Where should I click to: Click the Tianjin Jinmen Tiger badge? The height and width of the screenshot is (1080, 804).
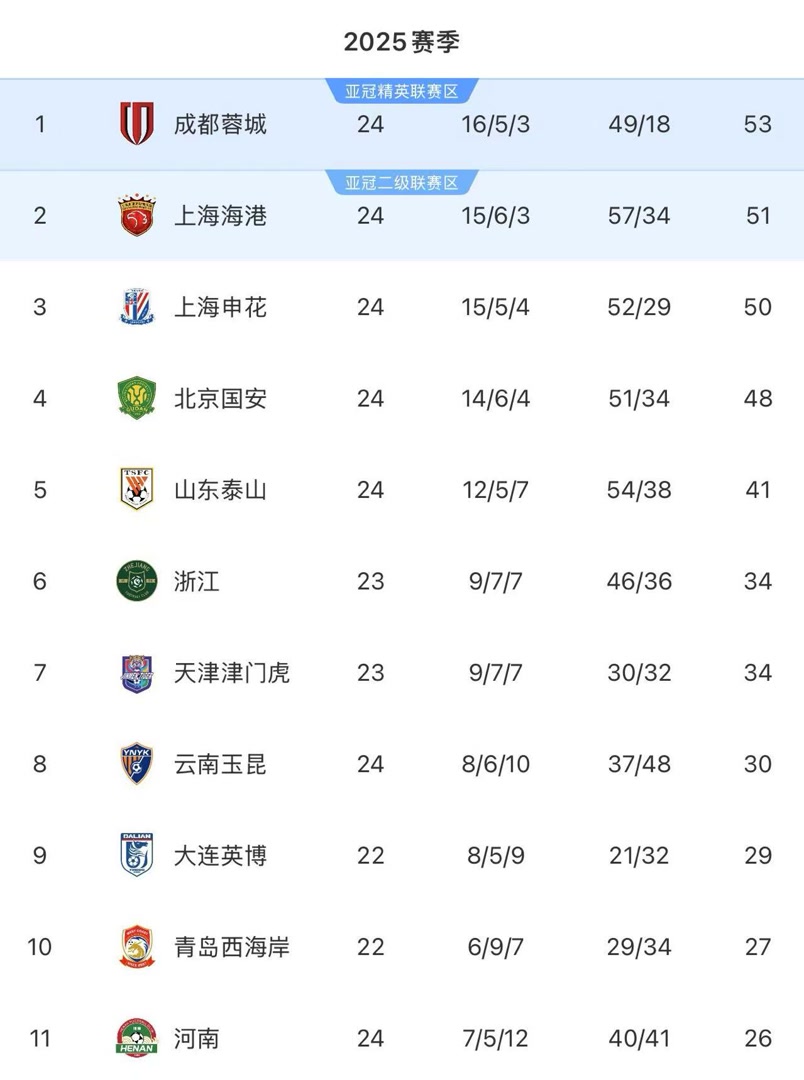[x=135, y=673]
